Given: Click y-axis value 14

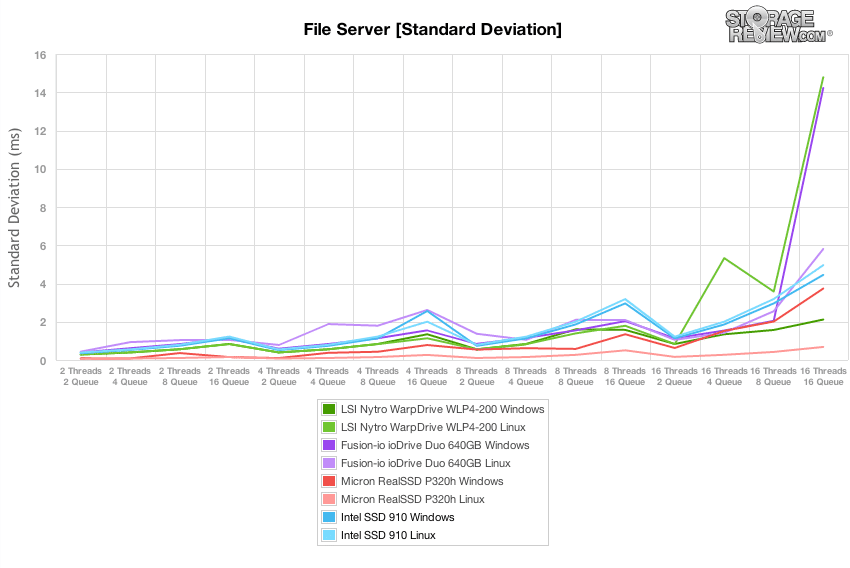Looking at the screenshot, I should click(41, 93).
